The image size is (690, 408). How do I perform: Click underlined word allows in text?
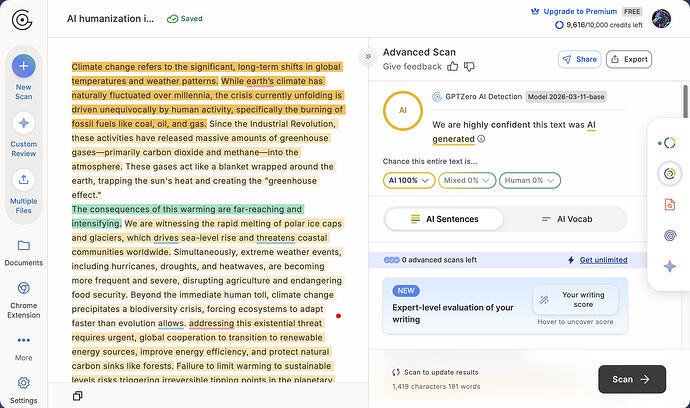pyautogui.click(x=171, y=323)
